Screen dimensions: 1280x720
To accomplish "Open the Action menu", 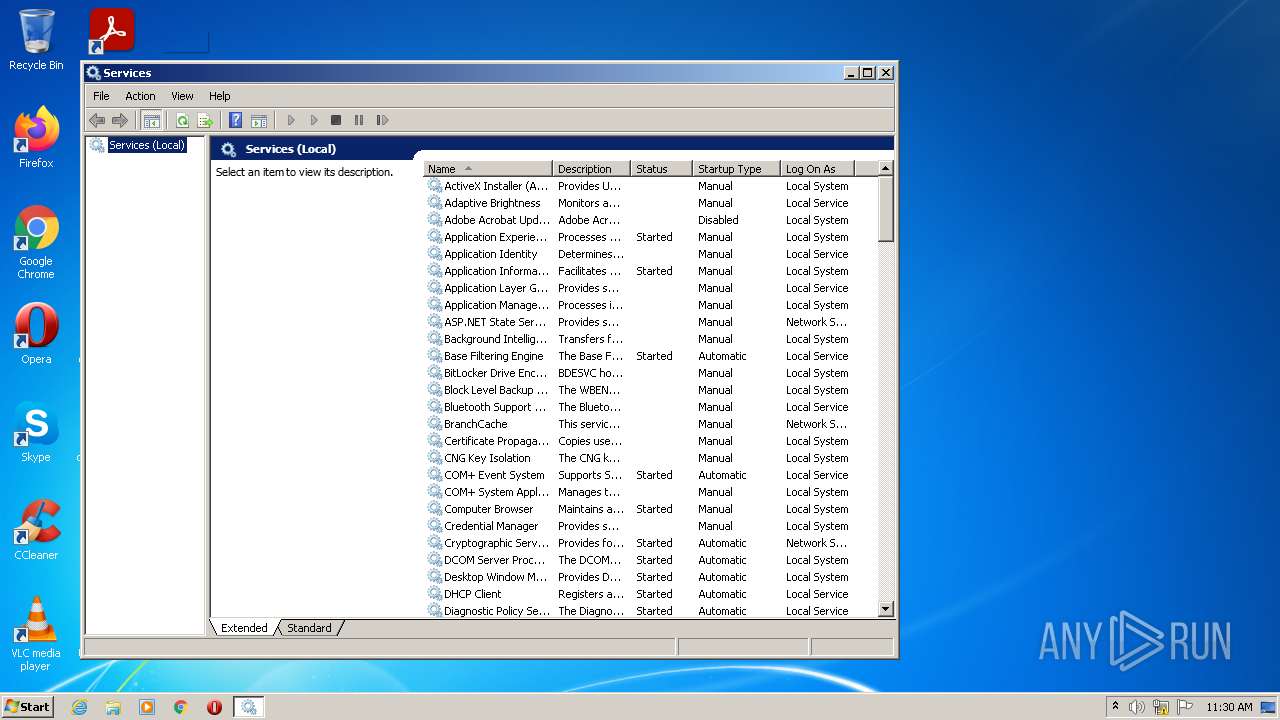I will 140,96.
